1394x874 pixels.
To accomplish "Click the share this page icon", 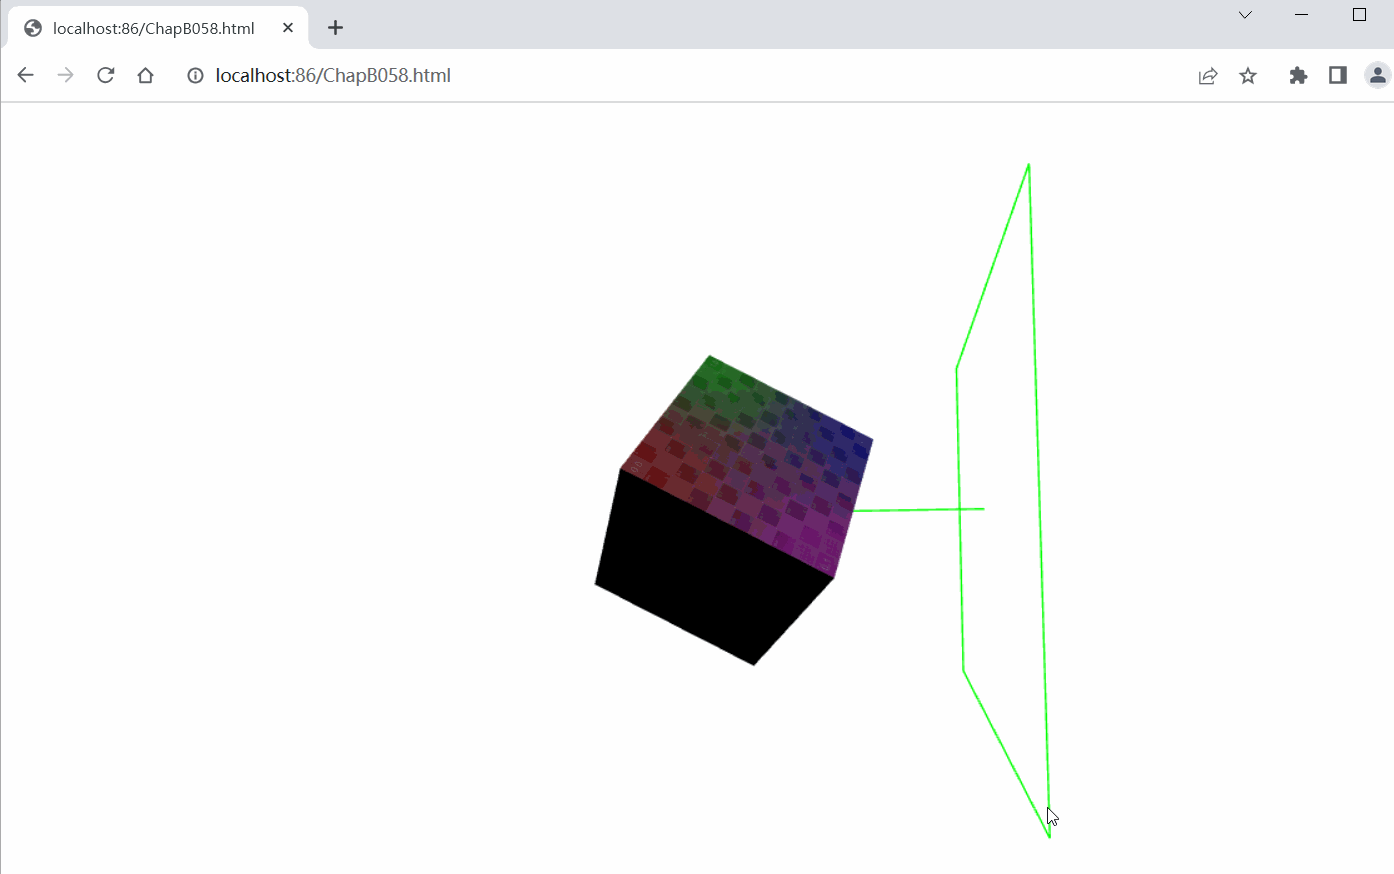I will 1207,75.
